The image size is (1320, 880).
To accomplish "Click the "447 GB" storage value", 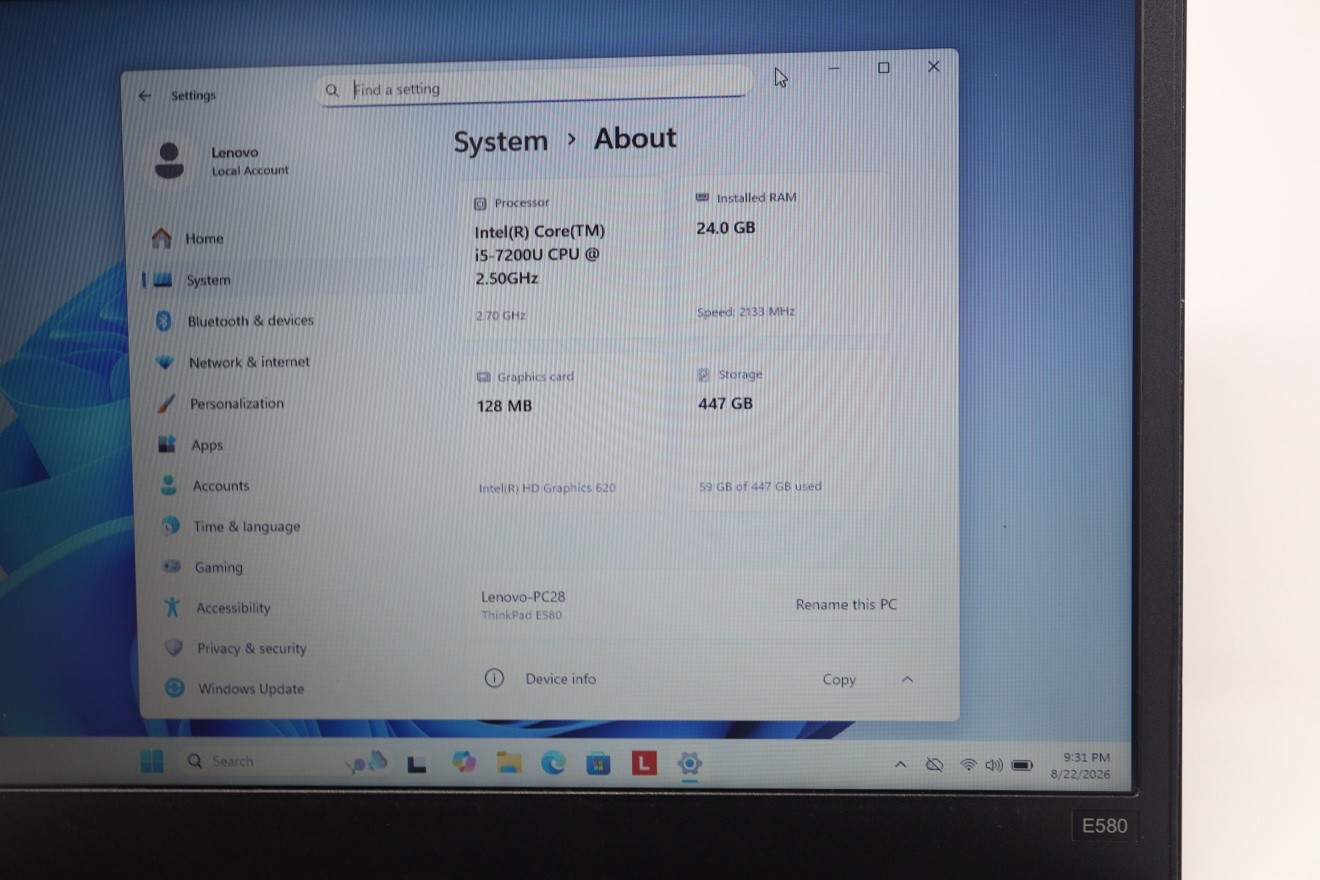I will [x=726, y=404].
